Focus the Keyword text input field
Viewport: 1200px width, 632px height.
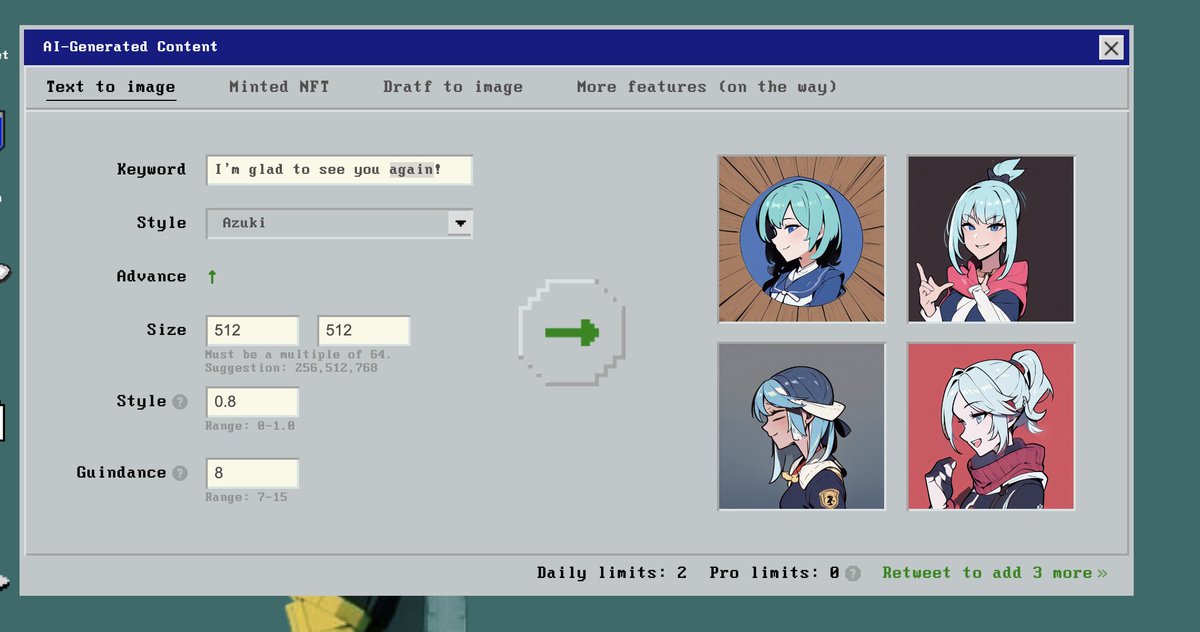click(x=339, y=170)
